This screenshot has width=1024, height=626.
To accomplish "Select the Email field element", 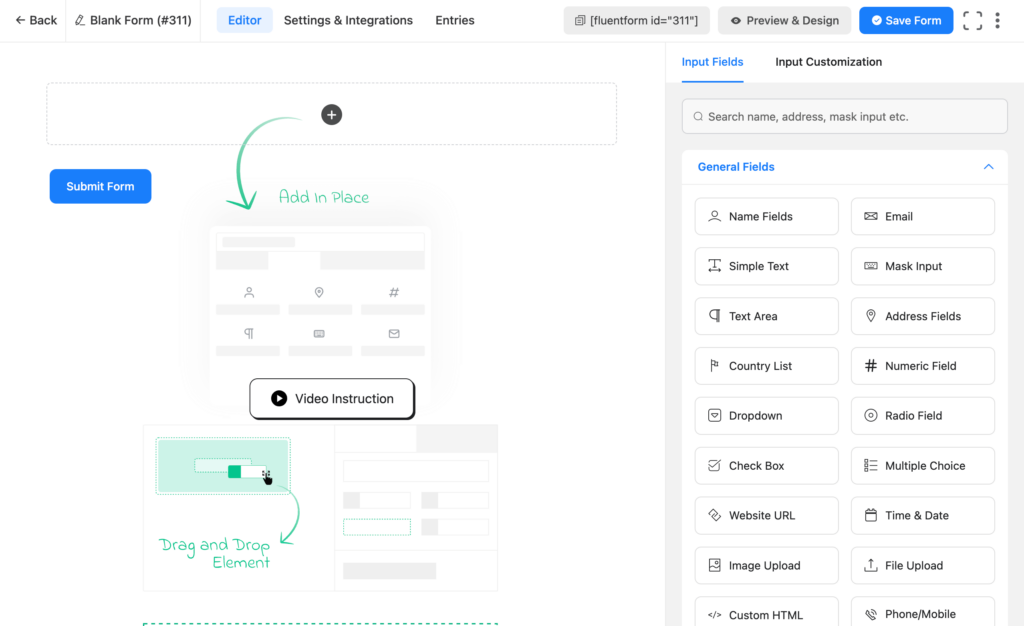I will (922, 216).
